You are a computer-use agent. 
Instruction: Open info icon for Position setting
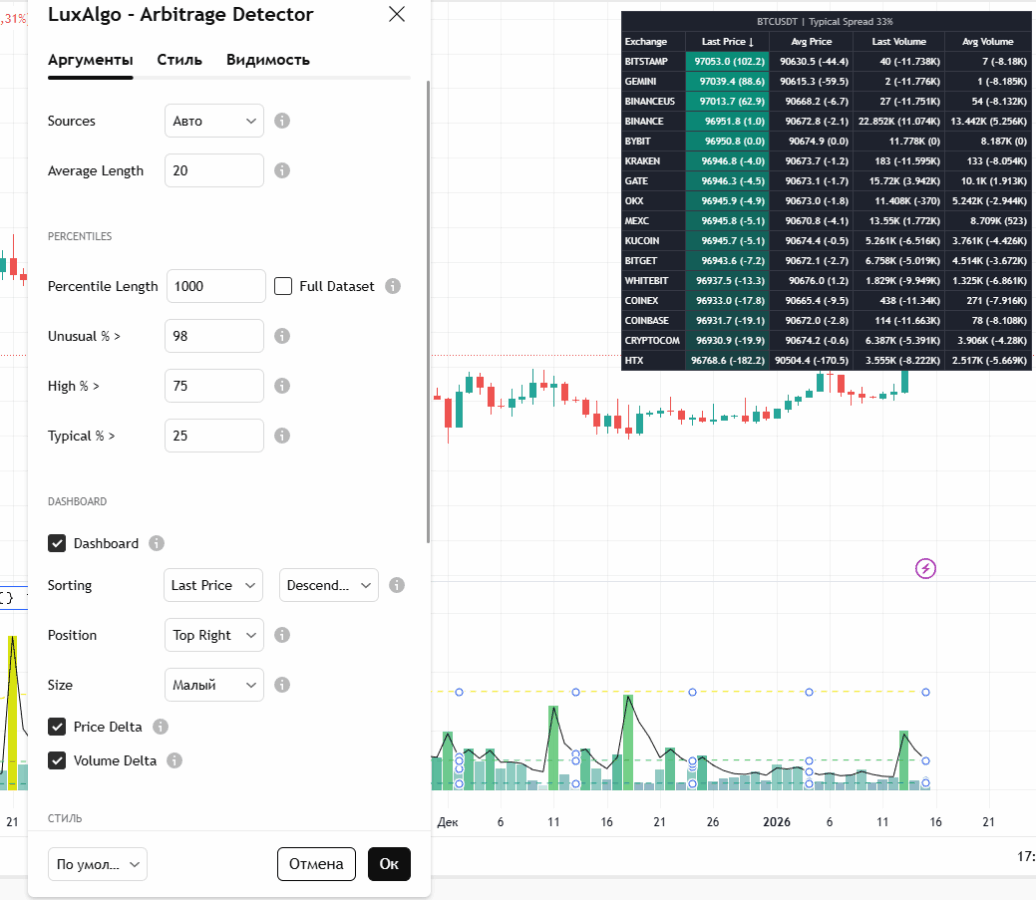point(282,635)
